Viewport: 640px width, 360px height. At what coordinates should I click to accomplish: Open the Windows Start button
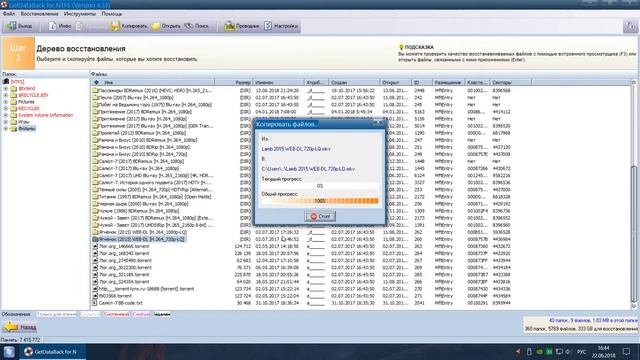[x=9, y=352]
